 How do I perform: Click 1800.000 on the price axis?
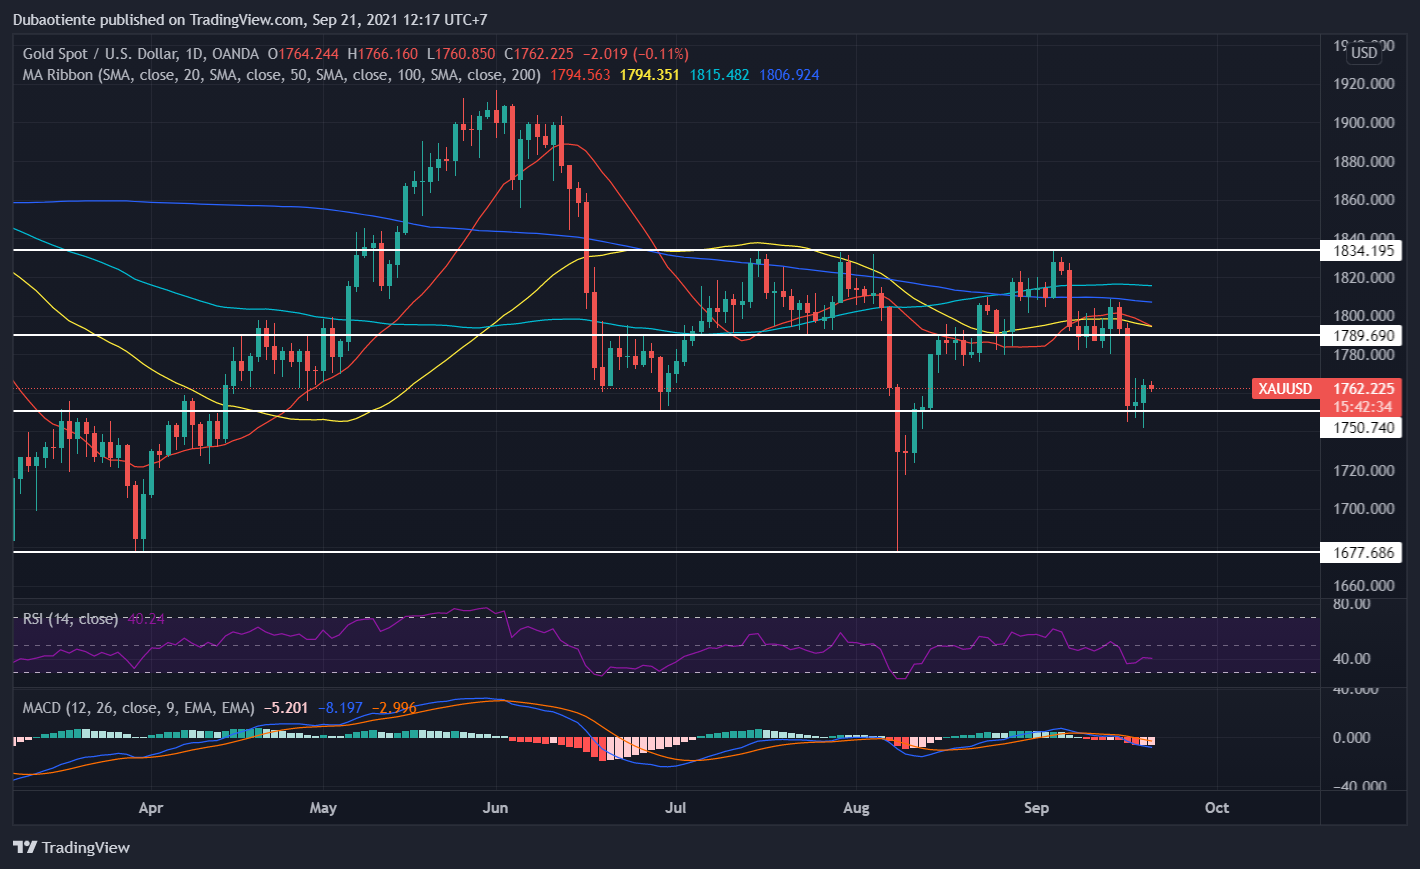coord(1363,316)
